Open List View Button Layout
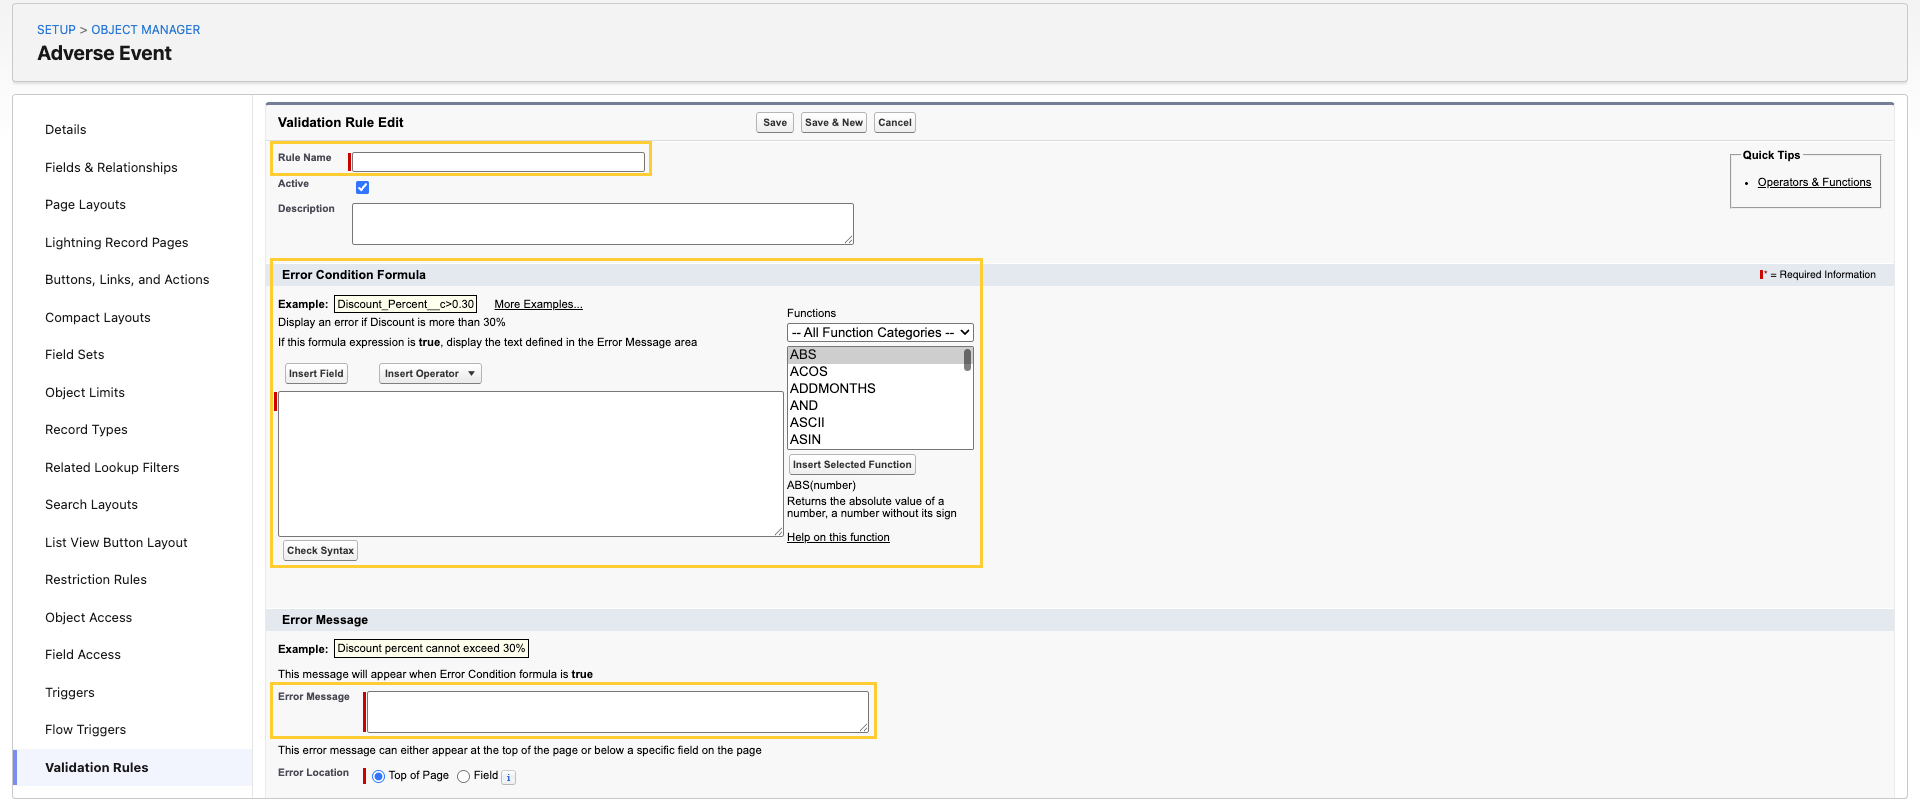 (116, 542)
